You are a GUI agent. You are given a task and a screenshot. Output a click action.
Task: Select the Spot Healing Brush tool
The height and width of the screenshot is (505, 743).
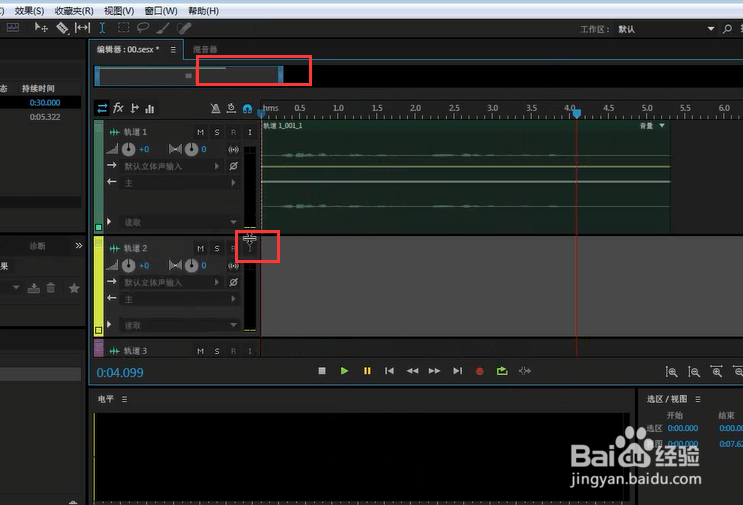(184, 28)
